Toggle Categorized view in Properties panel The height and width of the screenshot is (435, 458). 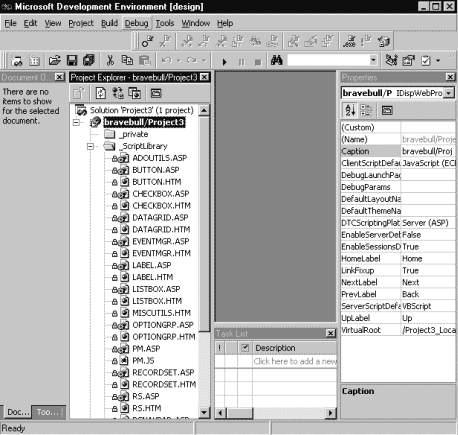click(366, 110)
